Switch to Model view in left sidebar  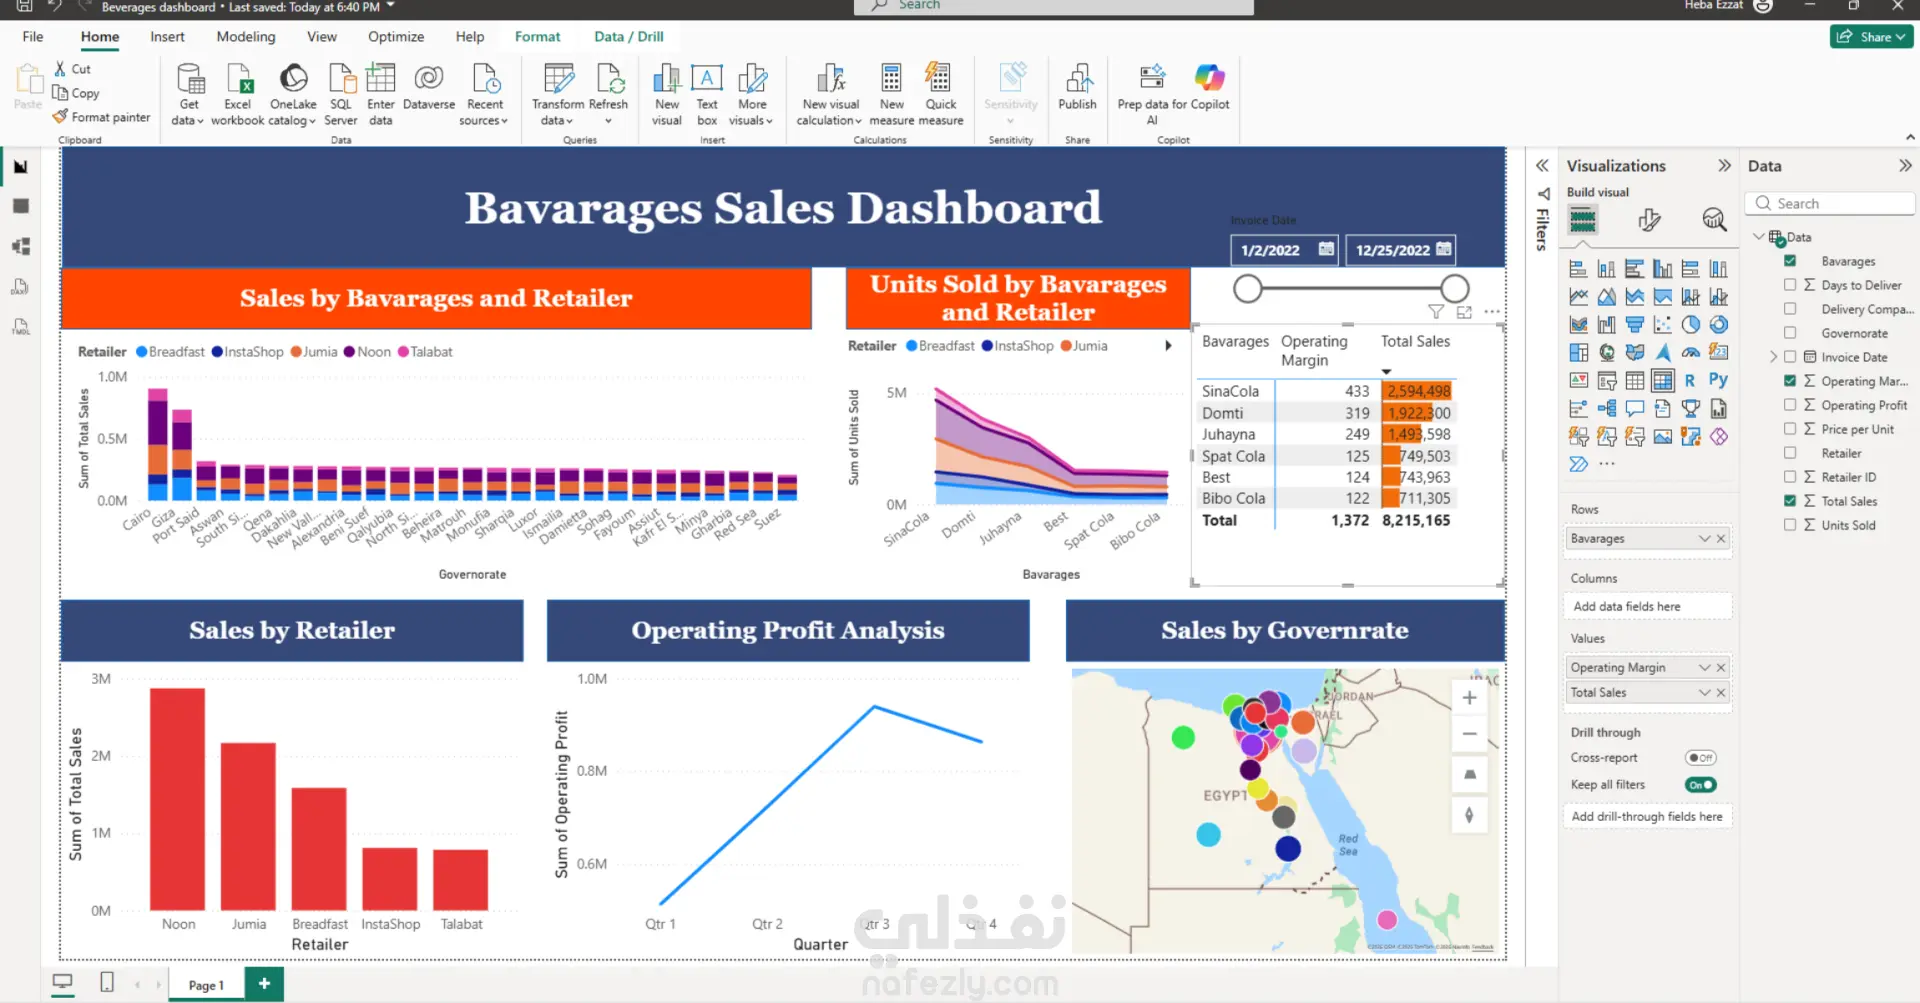21,246
